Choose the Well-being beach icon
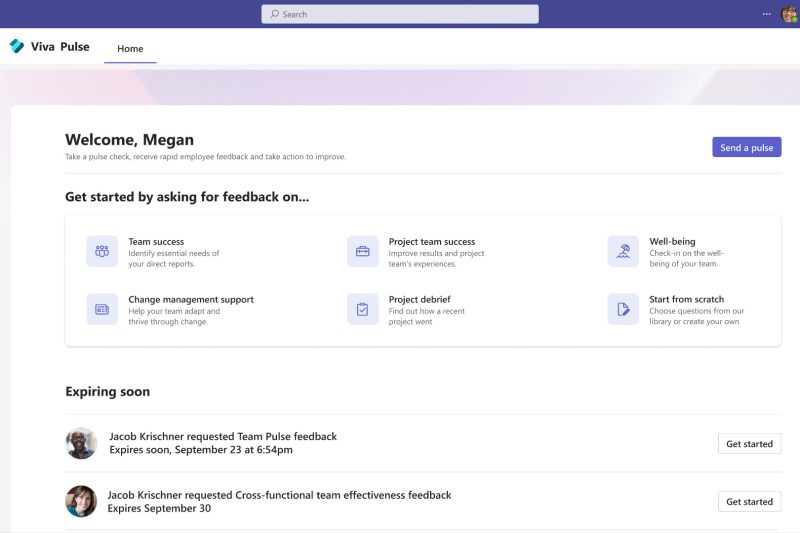The width and height of the screenshot is (800, 533). tap(623, 251)
